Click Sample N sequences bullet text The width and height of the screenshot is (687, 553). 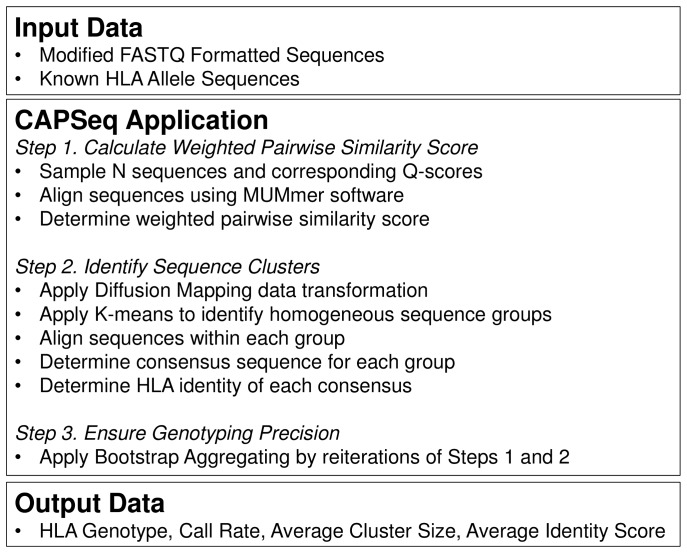[261, 171]
